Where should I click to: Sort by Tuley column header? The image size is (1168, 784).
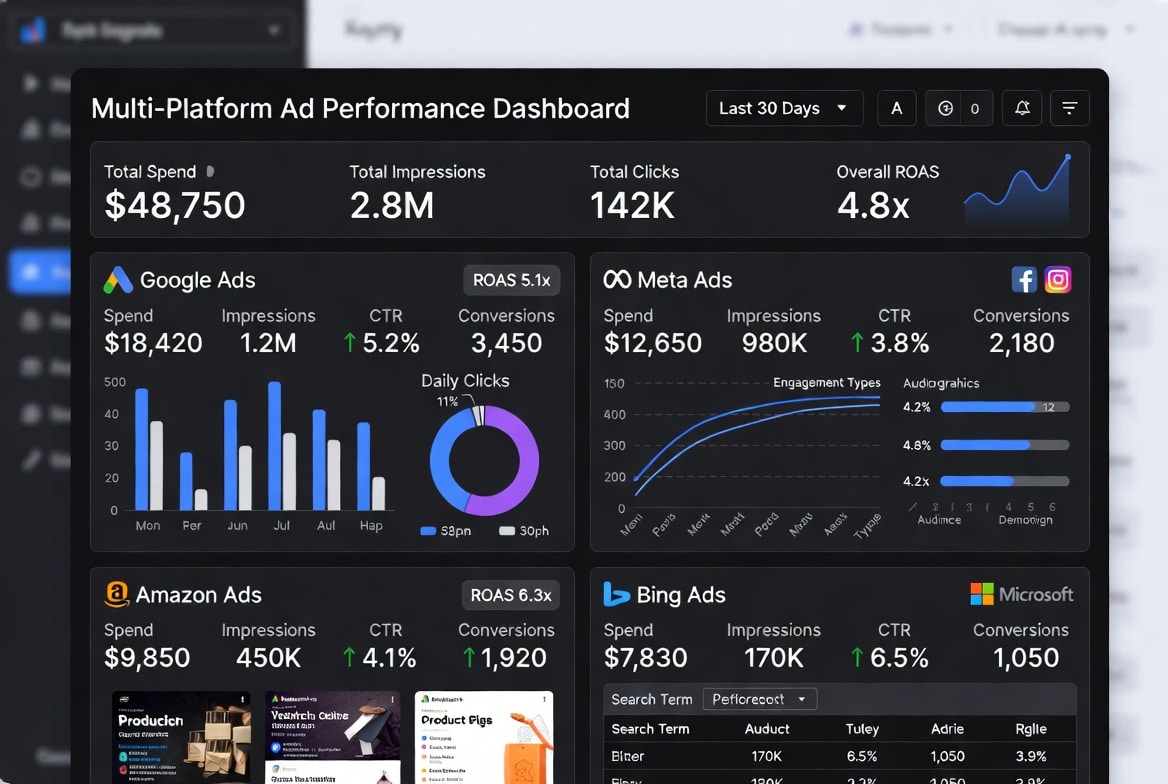(x=862, y=729)
